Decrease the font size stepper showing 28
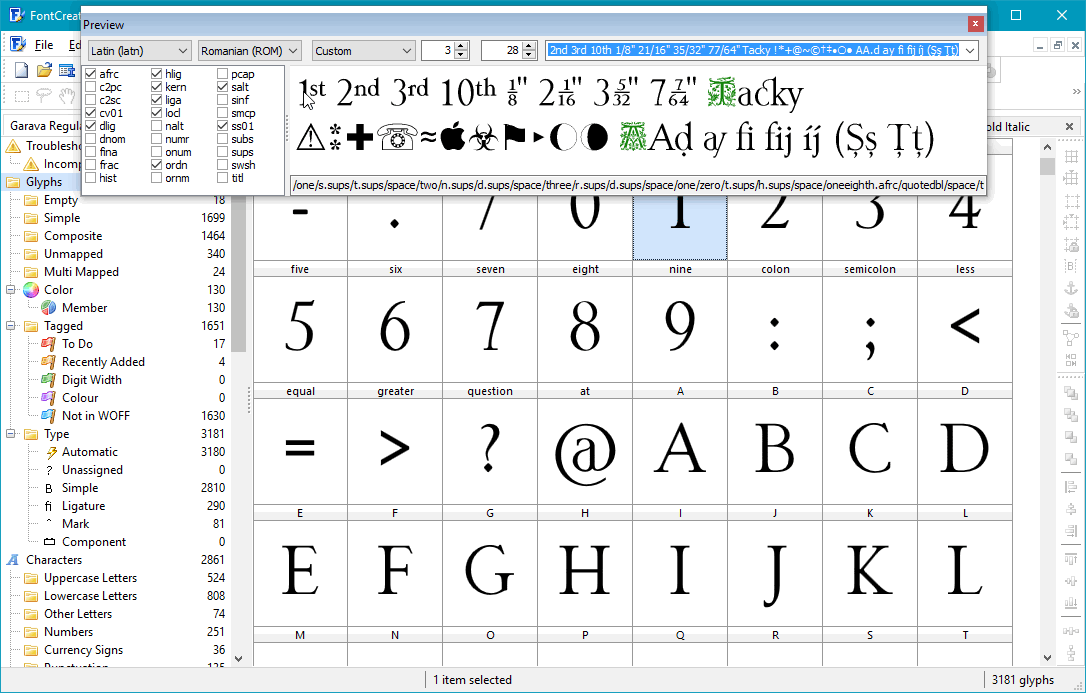1086x693 pixels. 529,55
